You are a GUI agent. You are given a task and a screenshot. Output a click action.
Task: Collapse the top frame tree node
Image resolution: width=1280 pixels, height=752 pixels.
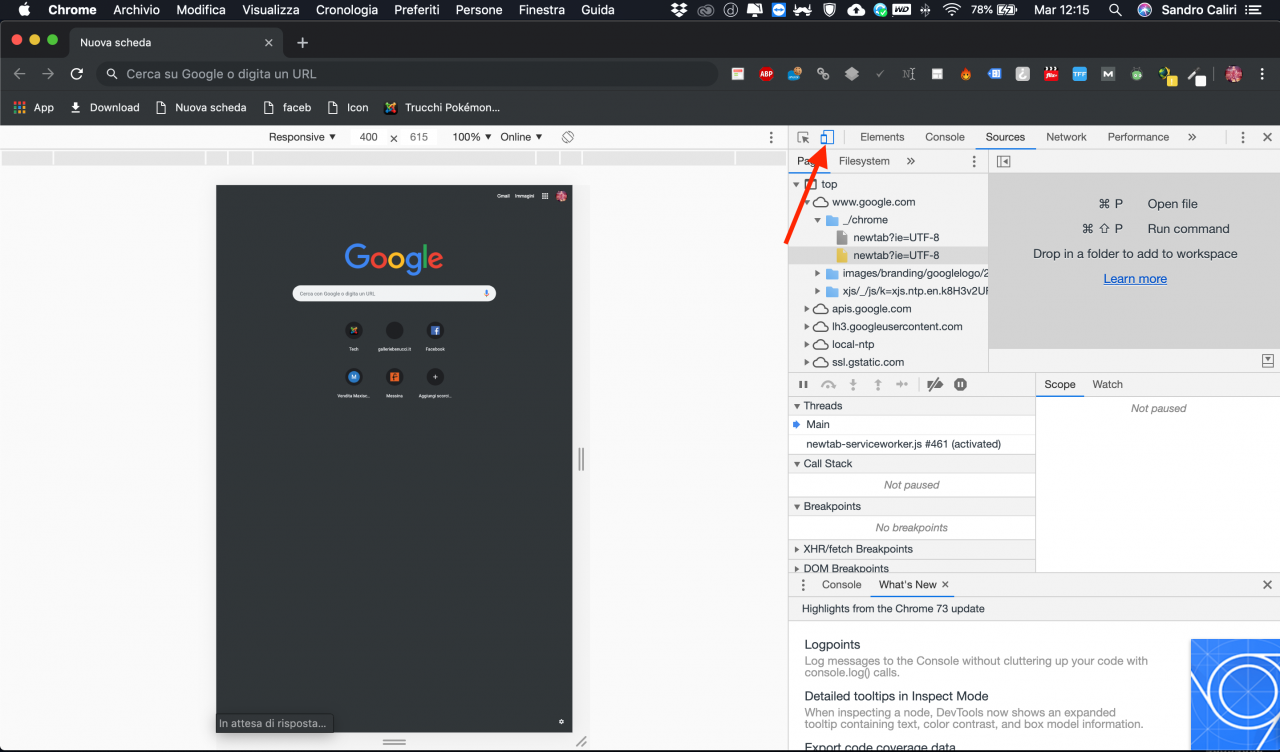797,184
